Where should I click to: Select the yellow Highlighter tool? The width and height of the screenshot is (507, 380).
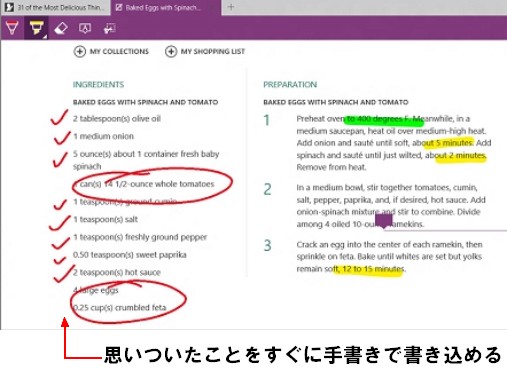[36, 27]
